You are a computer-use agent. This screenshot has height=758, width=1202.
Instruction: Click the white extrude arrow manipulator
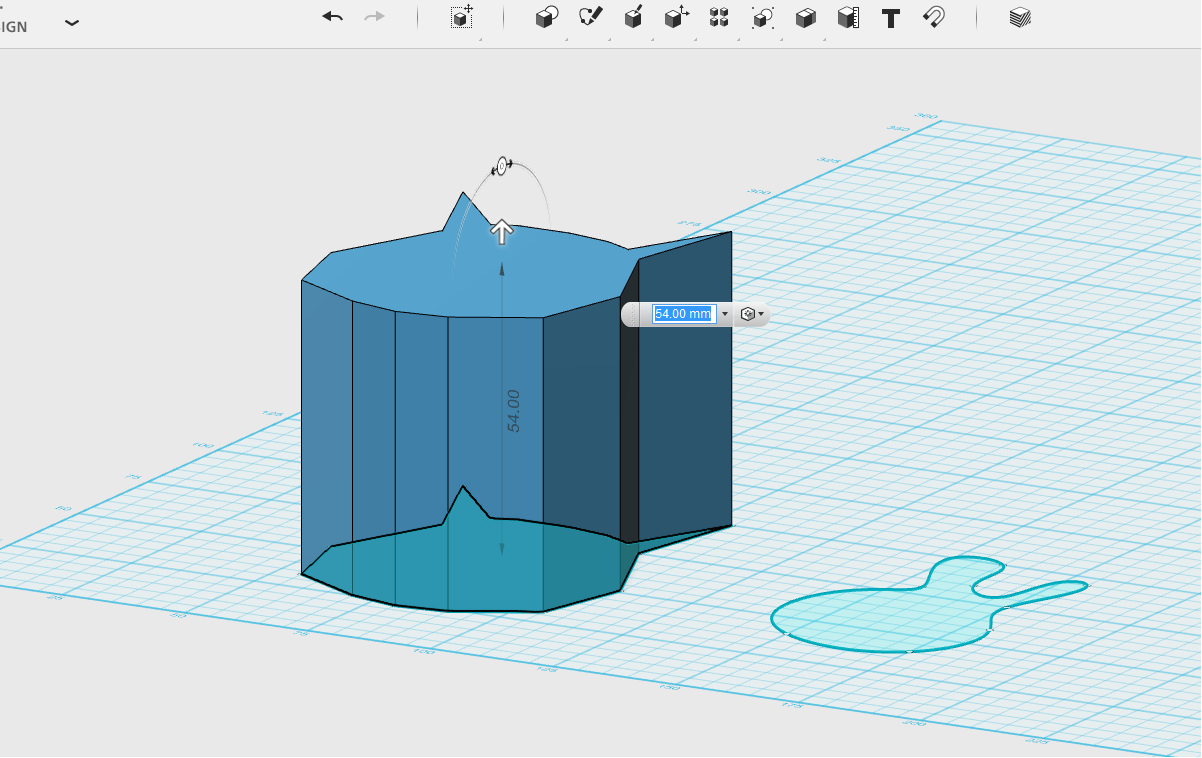502,232
